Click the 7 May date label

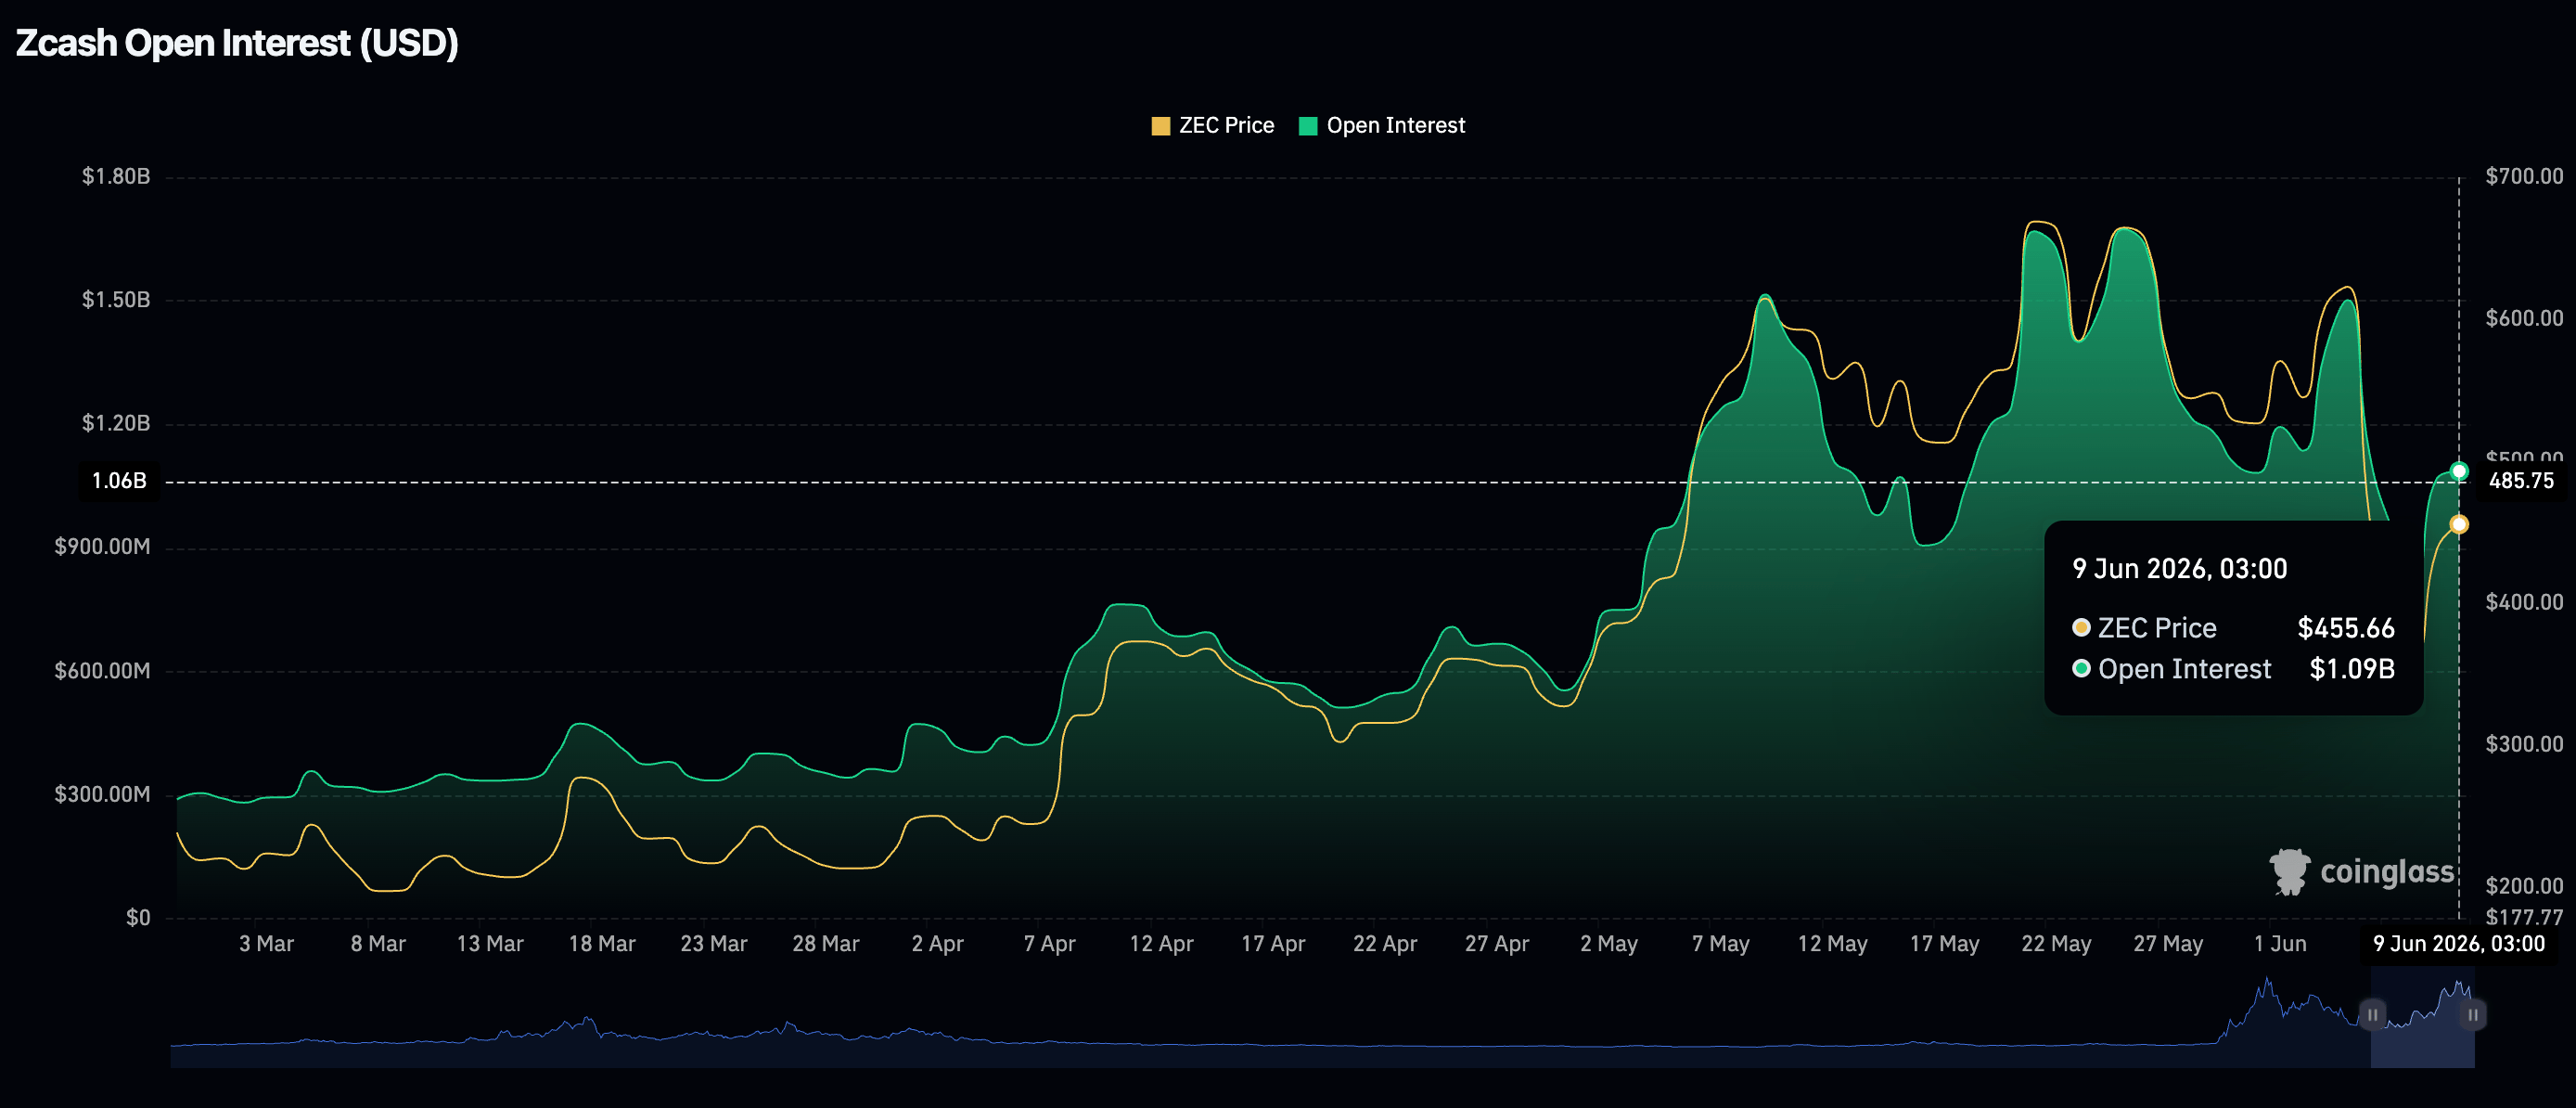1721,944
